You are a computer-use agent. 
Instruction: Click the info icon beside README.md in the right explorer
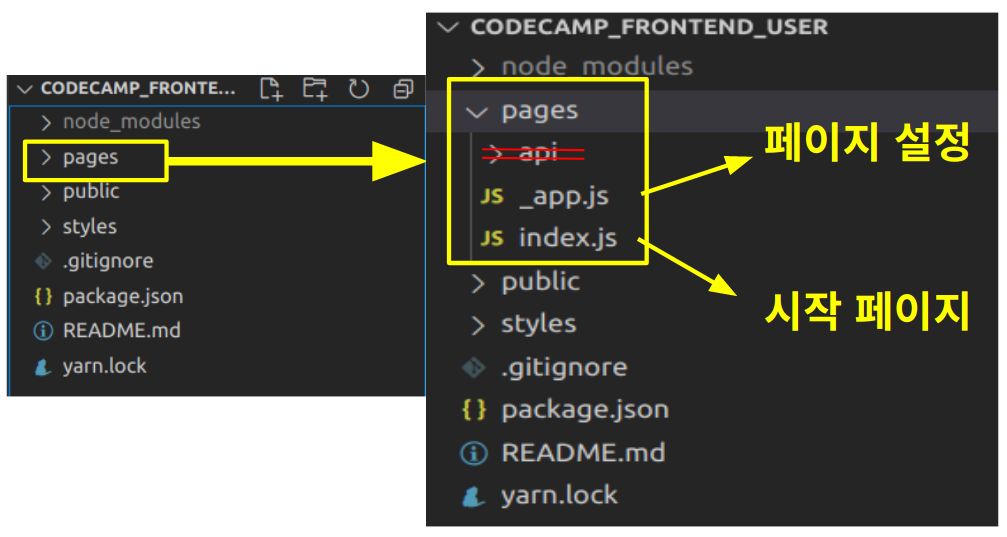tap(474, 453)
